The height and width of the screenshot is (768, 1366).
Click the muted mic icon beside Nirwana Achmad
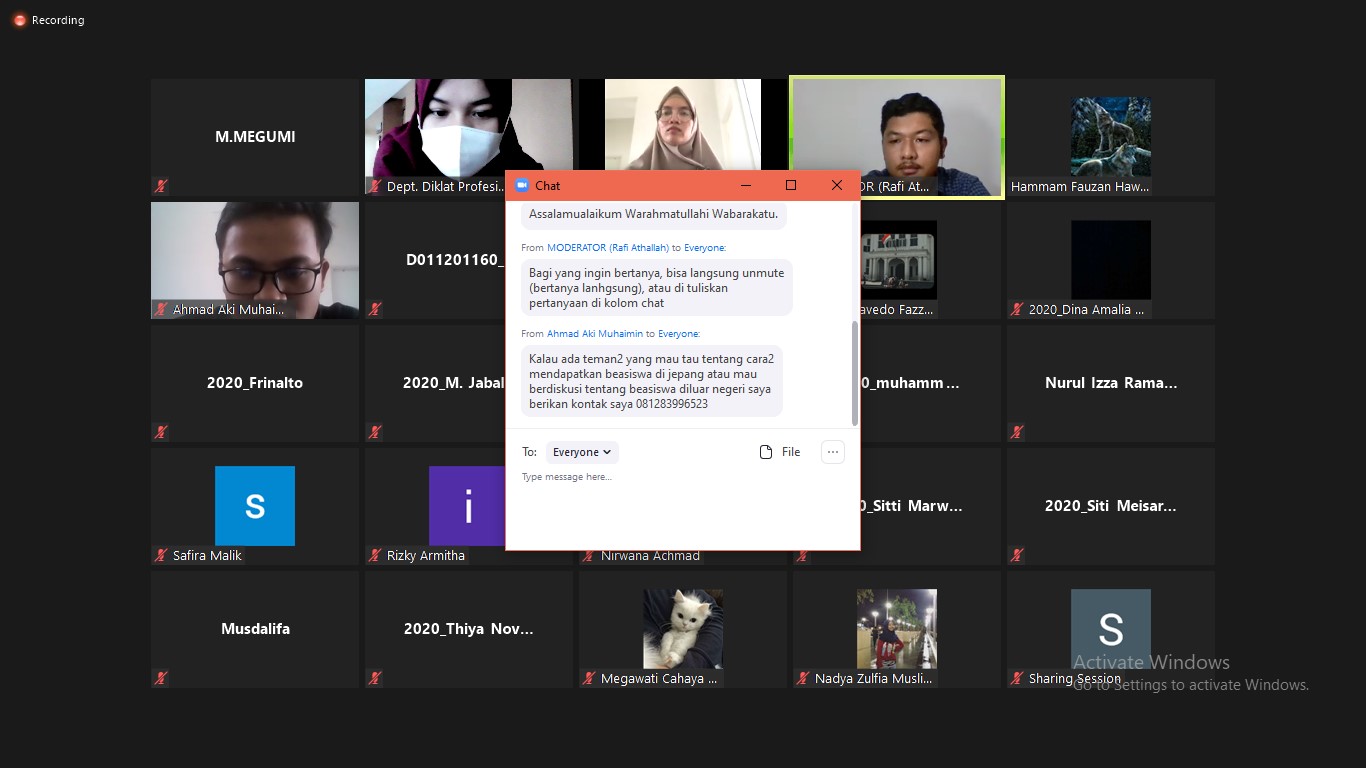point(589,555)
